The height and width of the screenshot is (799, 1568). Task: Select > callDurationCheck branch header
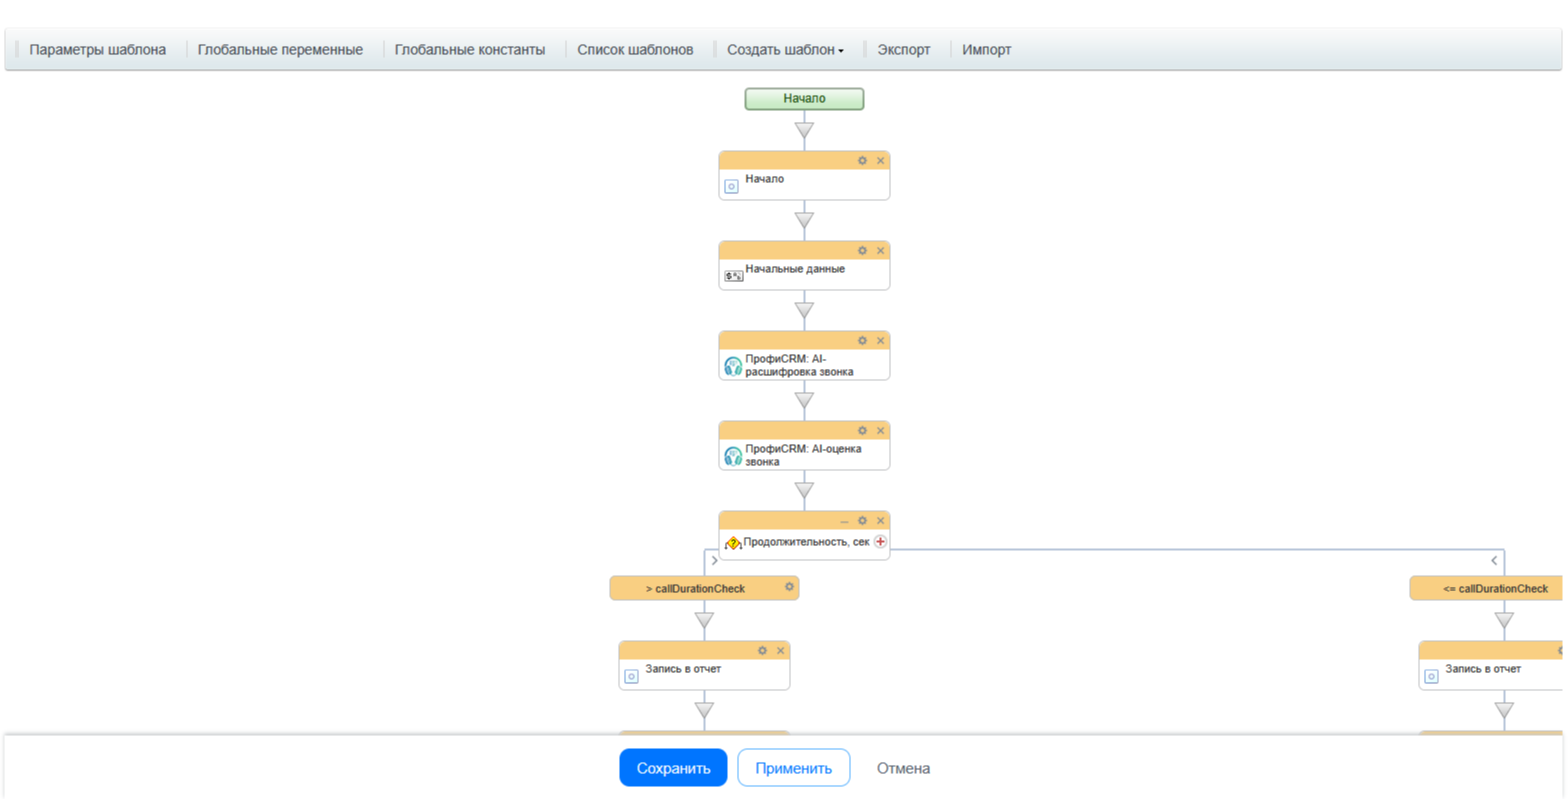coord(704,588)
